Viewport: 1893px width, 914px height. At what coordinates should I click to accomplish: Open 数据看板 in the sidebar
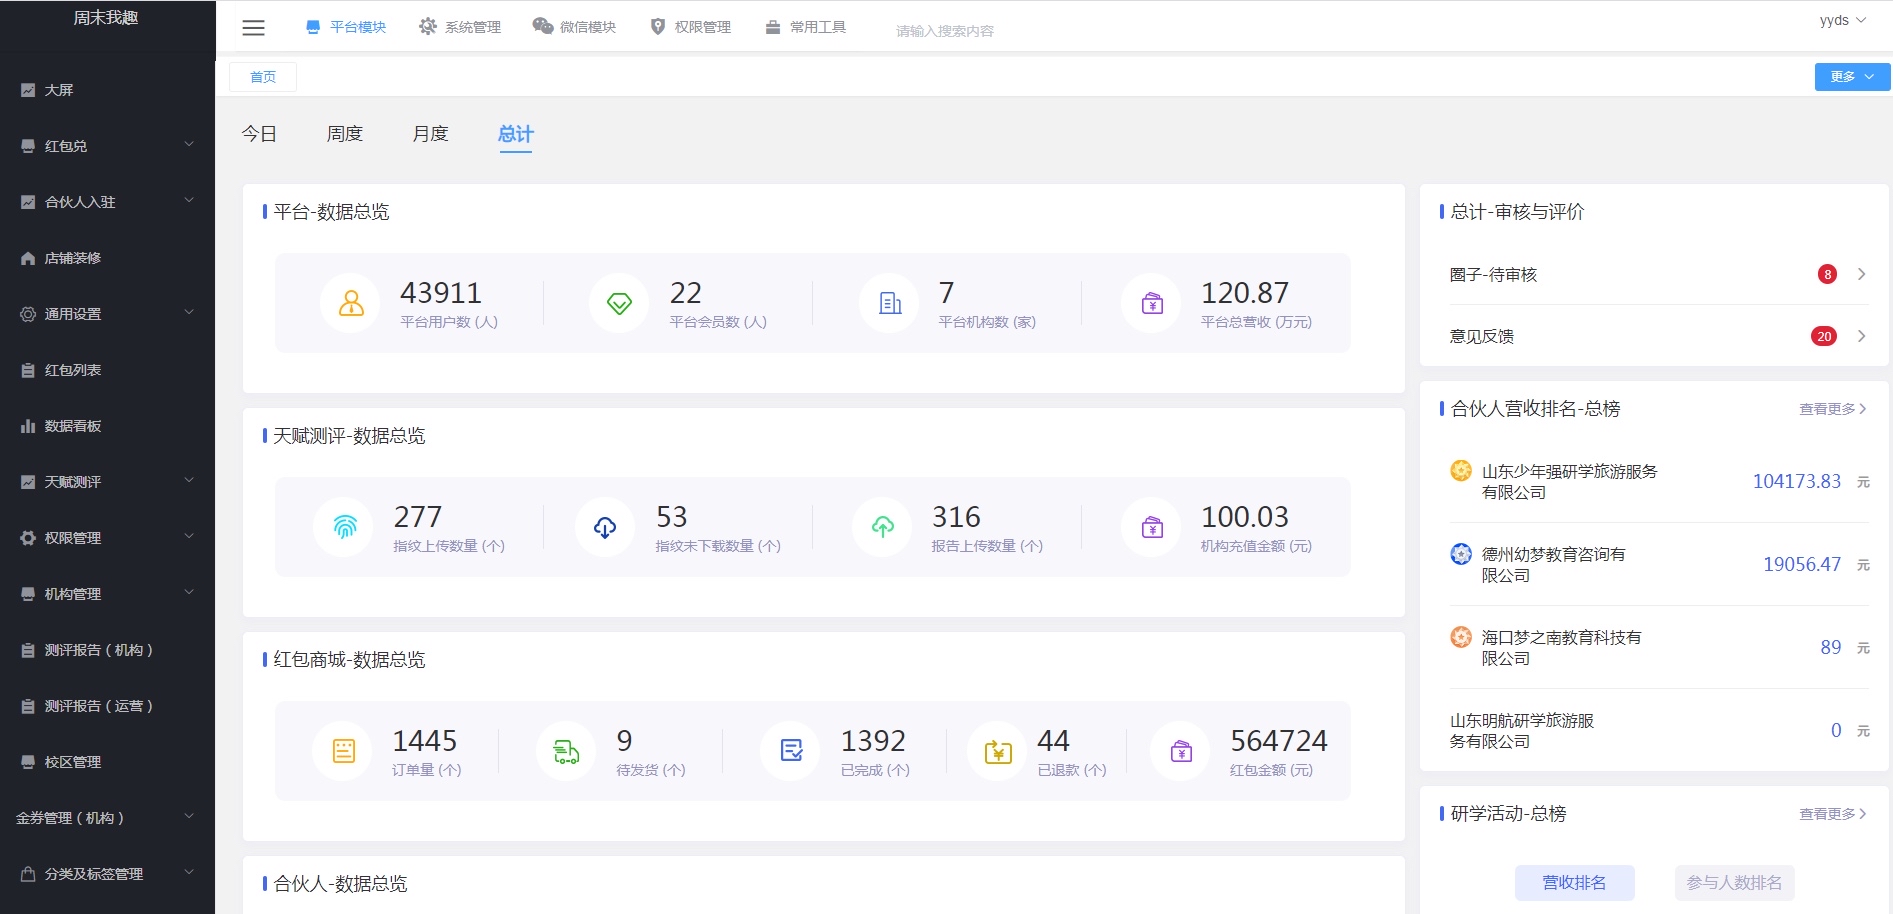pyautogui.click(x=107, y=426)
